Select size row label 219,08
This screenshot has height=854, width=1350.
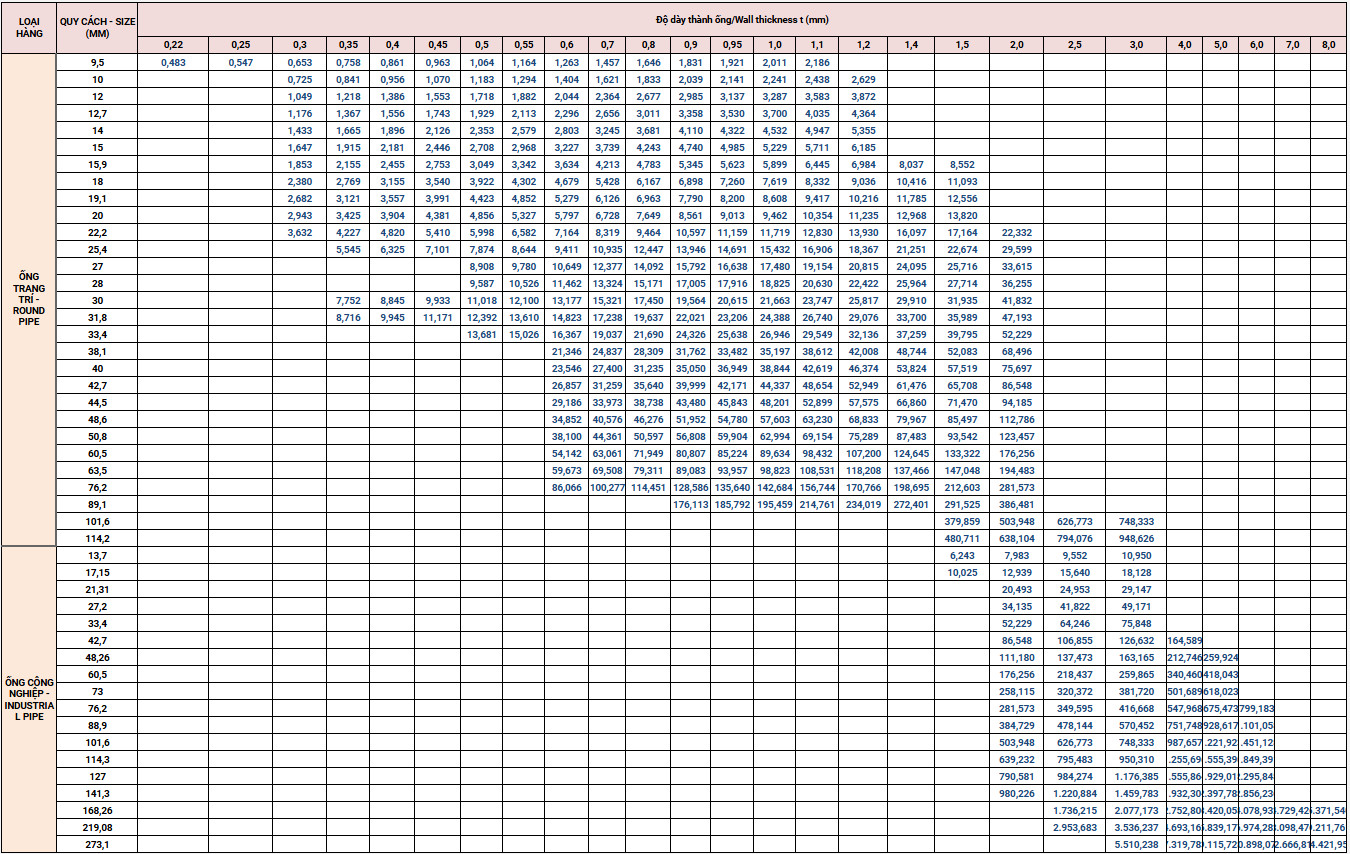97,827
